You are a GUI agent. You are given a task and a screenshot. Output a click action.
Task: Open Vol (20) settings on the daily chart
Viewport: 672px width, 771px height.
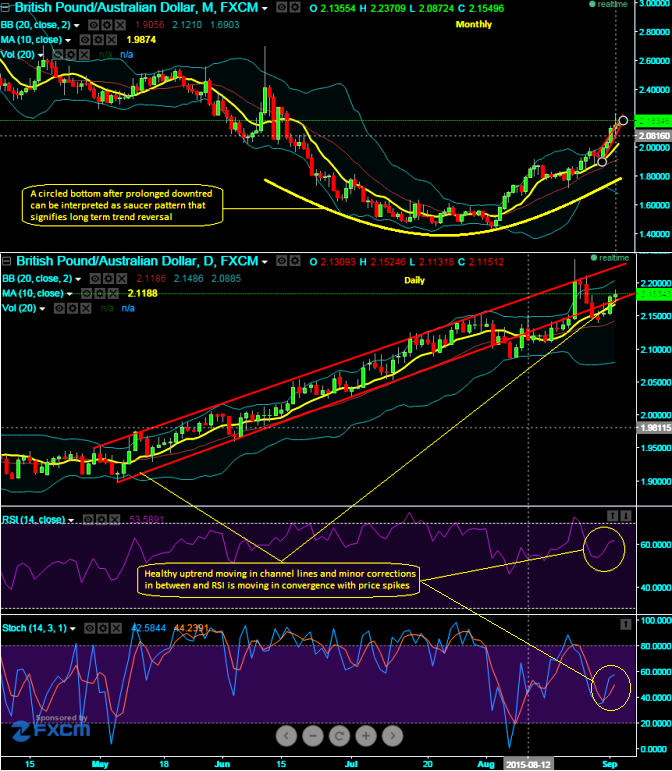(x=73, y=308)
